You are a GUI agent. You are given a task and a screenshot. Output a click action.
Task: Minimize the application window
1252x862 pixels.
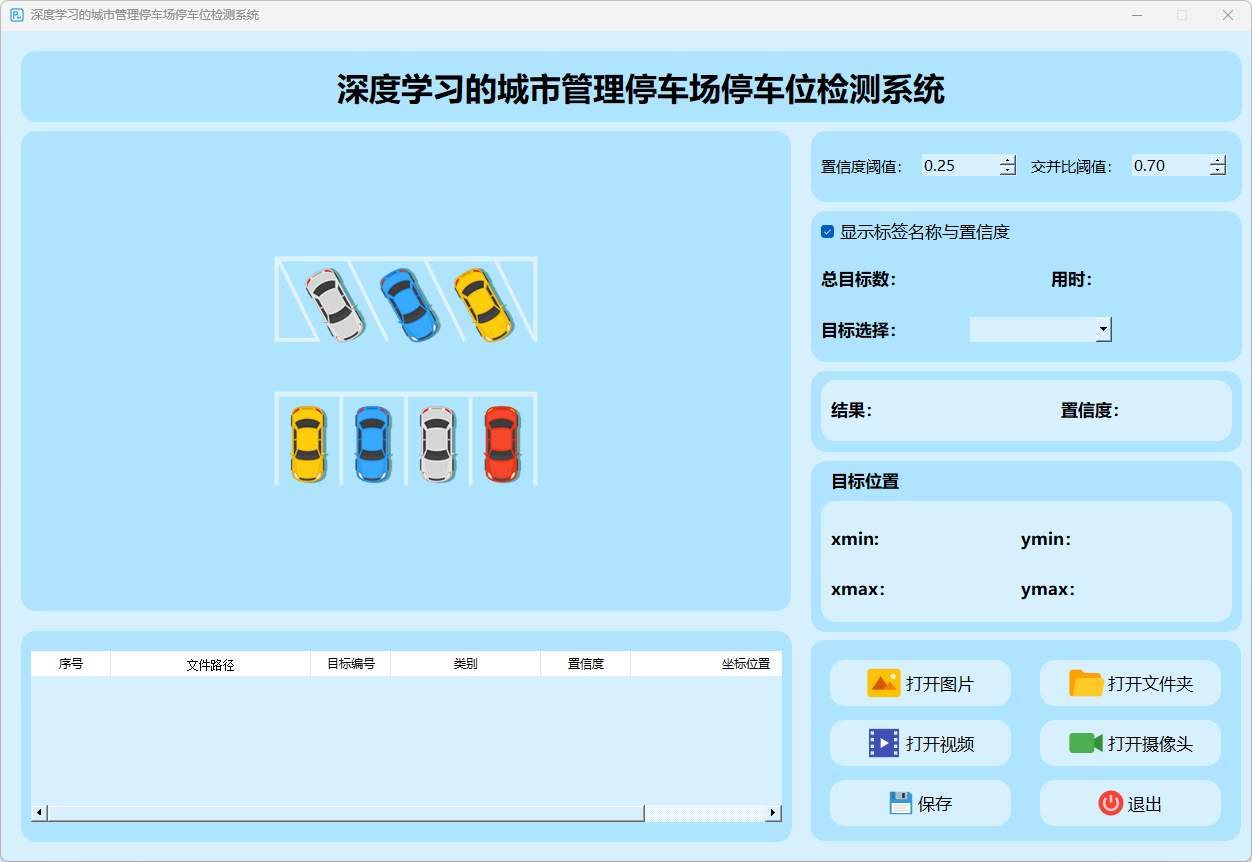coord(1137,15)
